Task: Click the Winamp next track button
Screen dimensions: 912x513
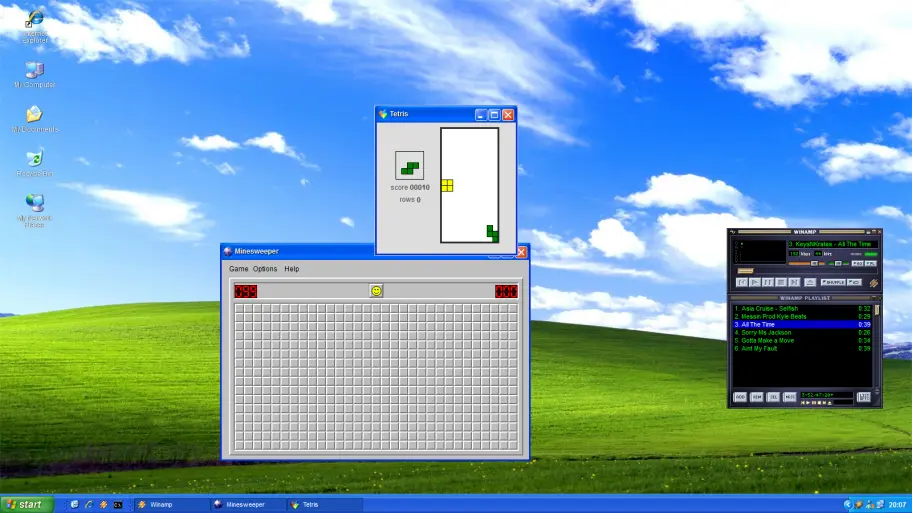Action: click(x=794, y=282)
